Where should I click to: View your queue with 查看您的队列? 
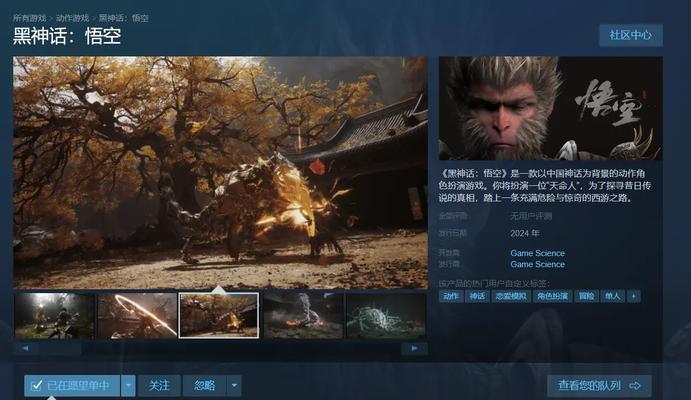pyautogui.click(x=599, y=385)
